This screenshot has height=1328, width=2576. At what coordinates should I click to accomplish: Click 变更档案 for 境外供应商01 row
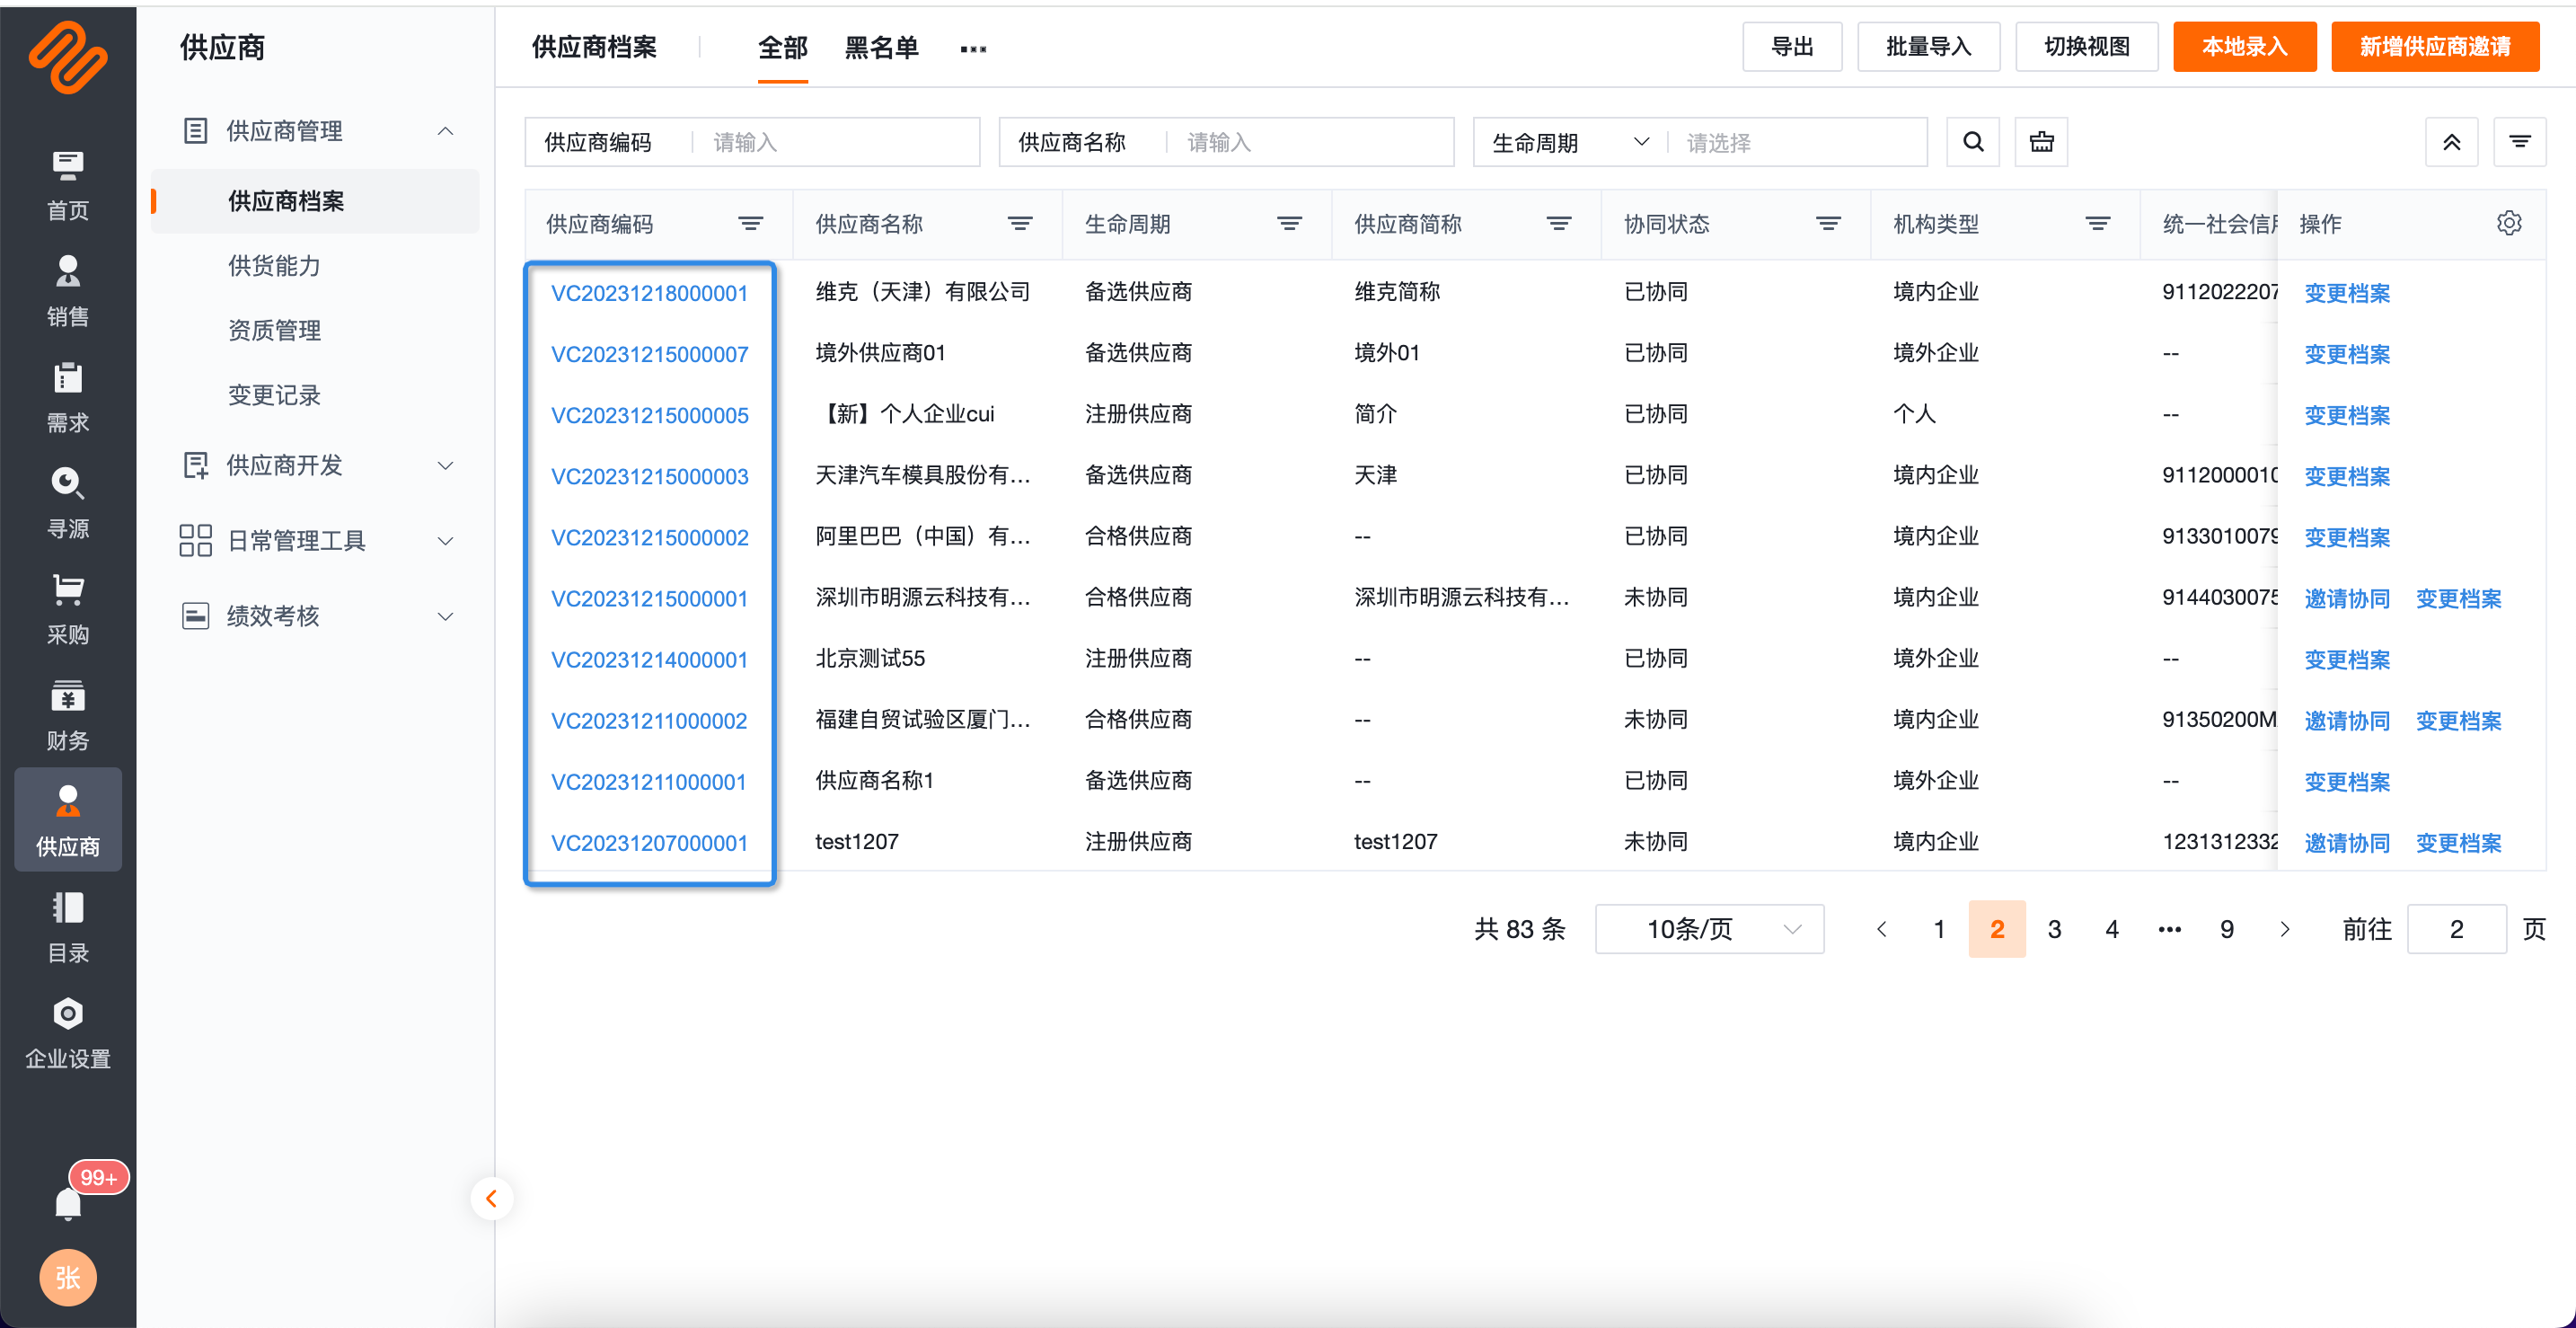(2347, 354)
